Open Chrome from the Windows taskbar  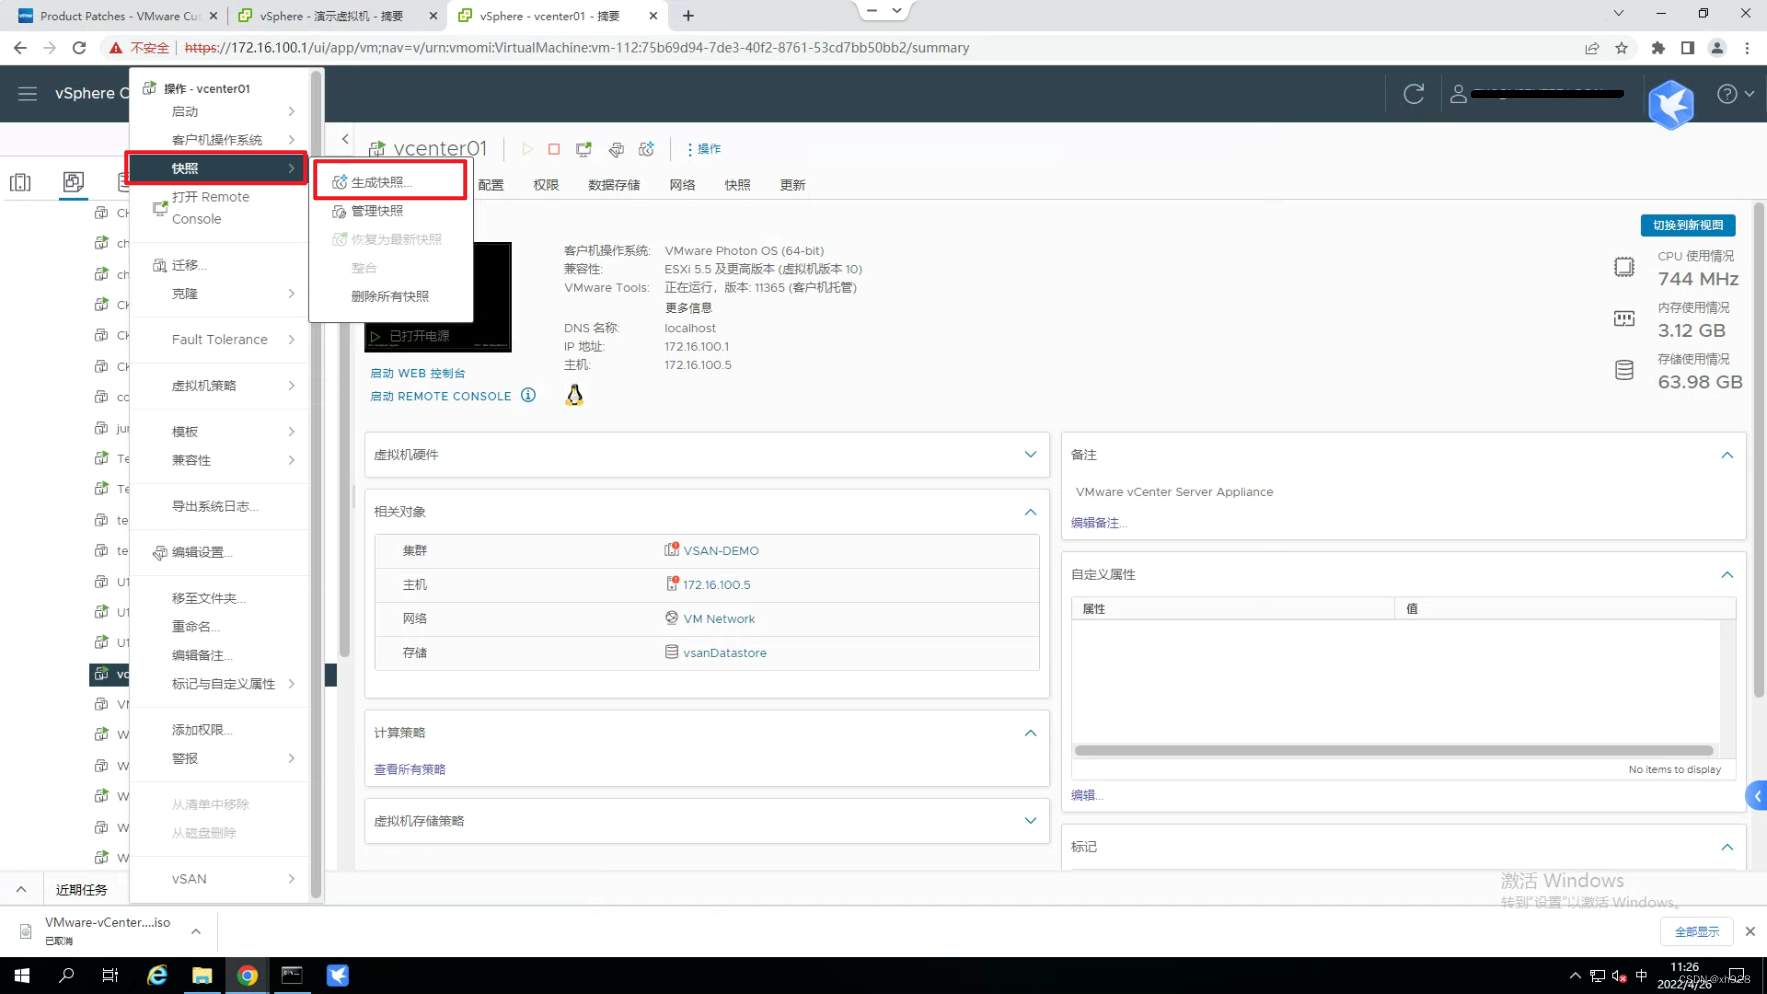click(247, 975)
